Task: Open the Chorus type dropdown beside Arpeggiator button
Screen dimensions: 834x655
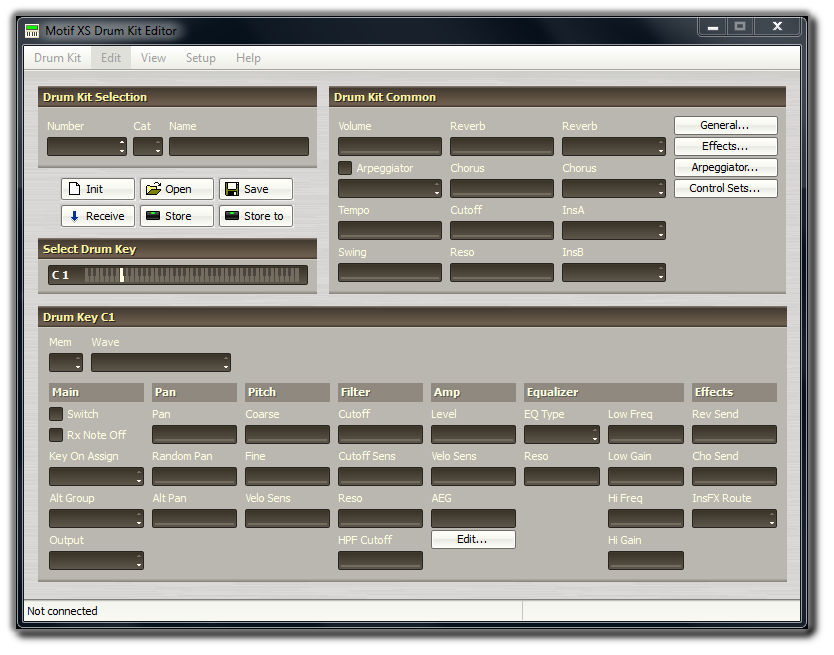Action: (x=614, y=188)
